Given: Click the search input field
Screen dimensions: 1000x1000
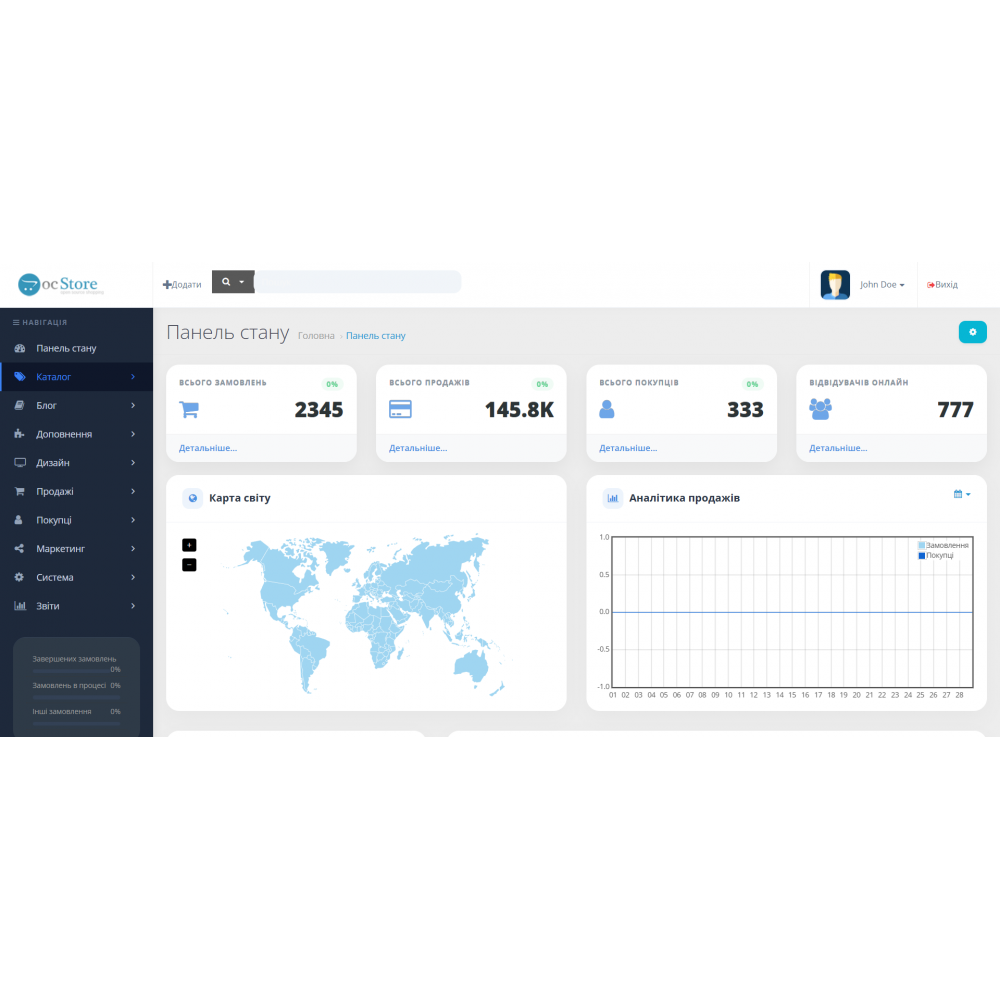Looking at the screenshot, I should click(x=358, y=282).
